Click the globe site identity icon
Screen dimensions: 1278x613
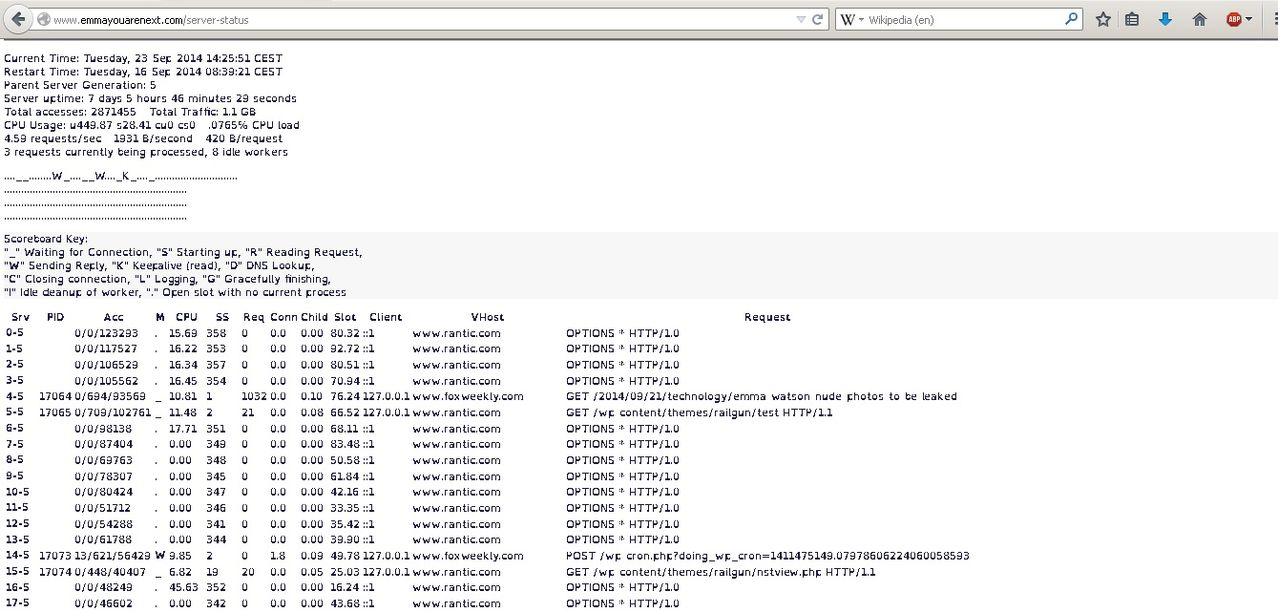tap(43, 20)
